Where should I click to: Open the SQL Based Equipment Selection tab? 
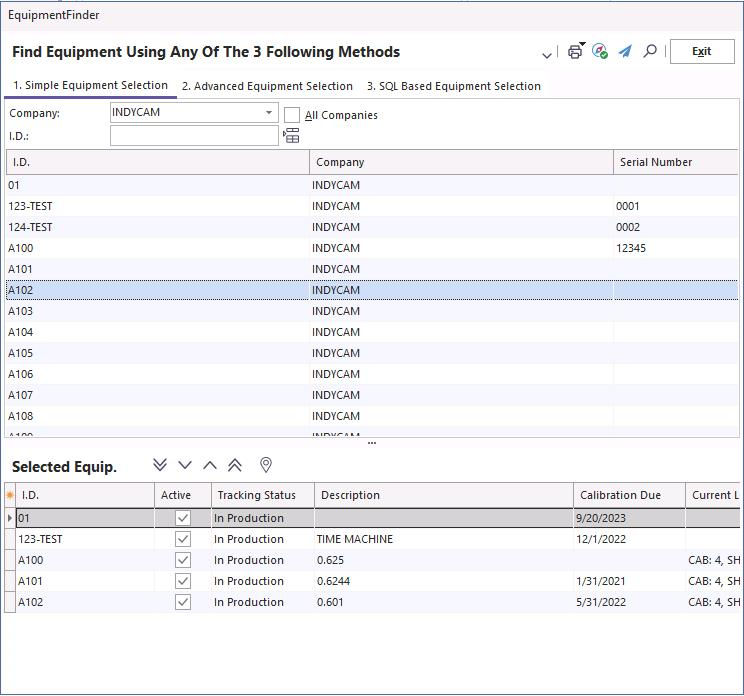click(x=453, y=86)
